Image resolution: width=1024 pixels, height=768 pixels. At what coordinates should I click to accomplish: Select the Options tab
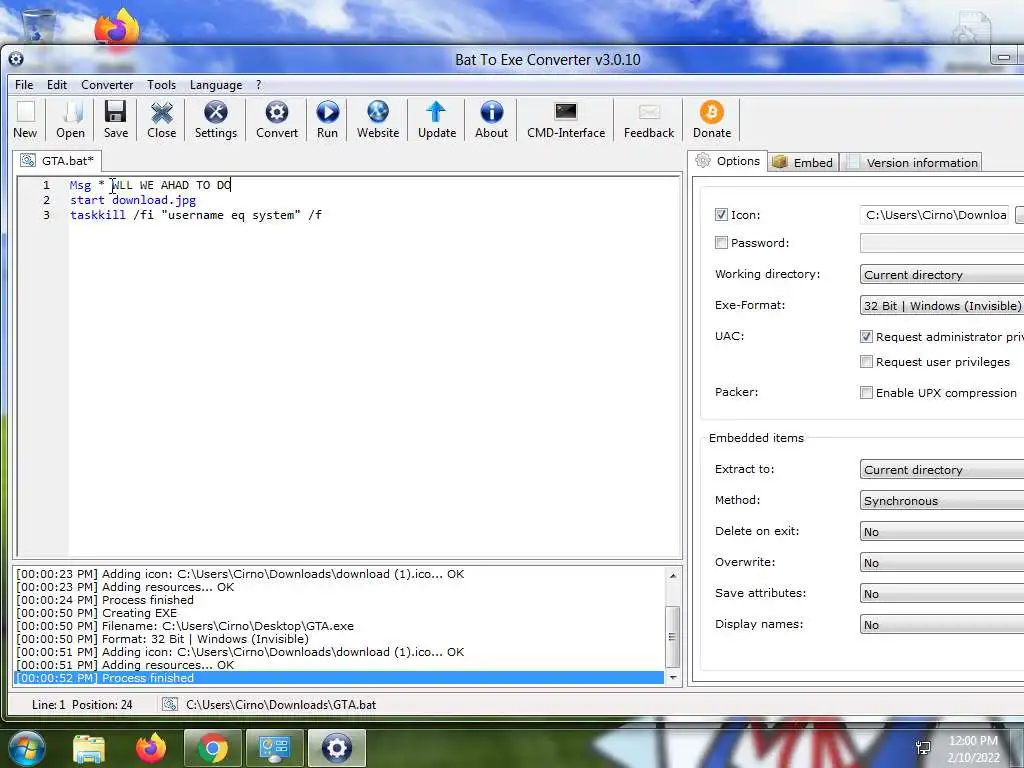(728, 161)
